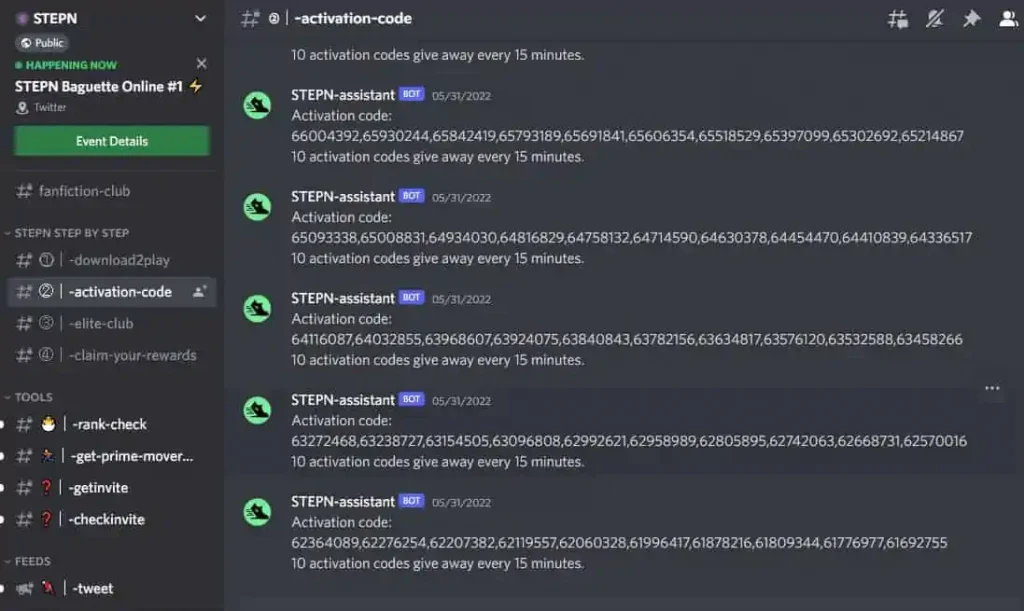The image size is (1024, 611).
Task: Open the -getinvite channel
Action: pos(112,488)
